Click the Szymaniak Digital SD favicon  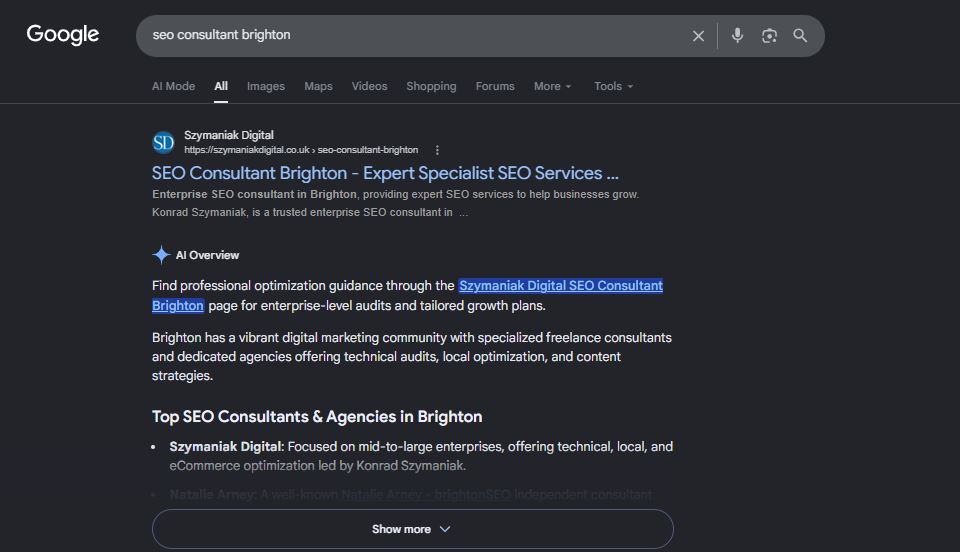point(163,143)
